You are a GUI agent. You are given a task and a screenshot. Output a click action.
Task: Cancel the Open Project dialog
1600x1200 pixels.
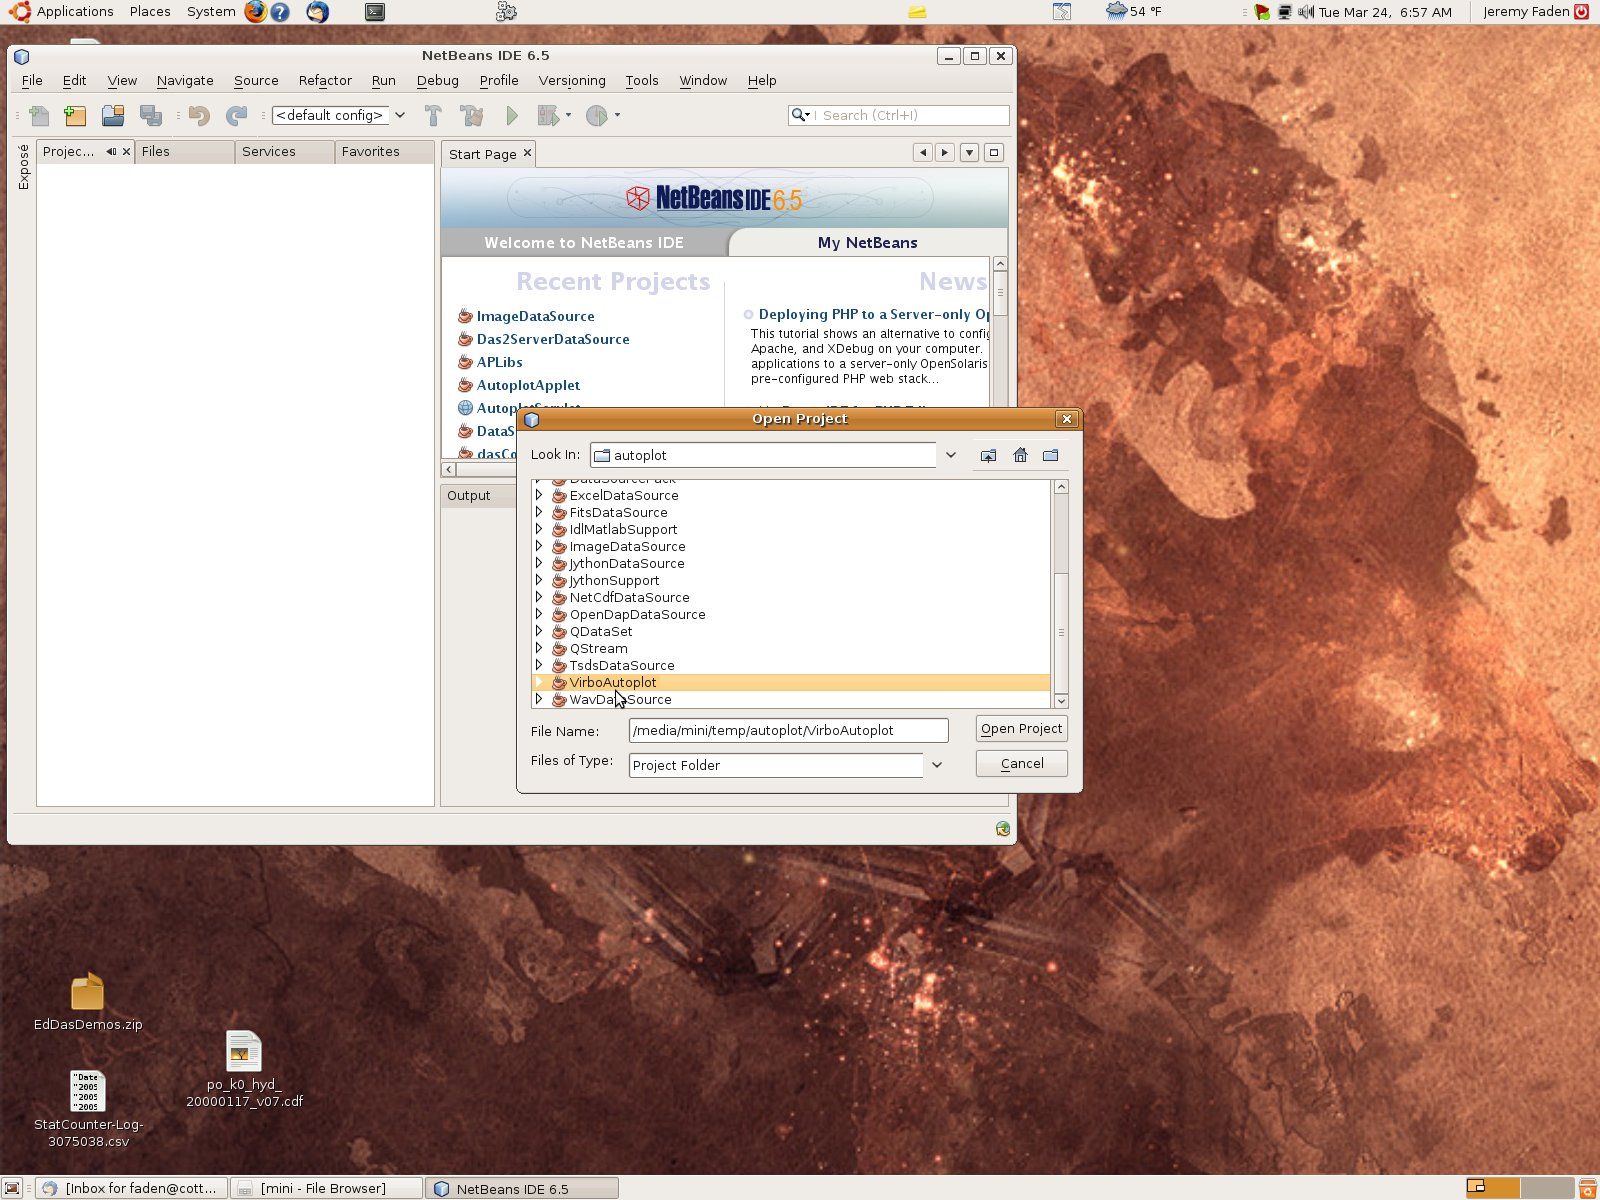click(x=1020, y=763)
